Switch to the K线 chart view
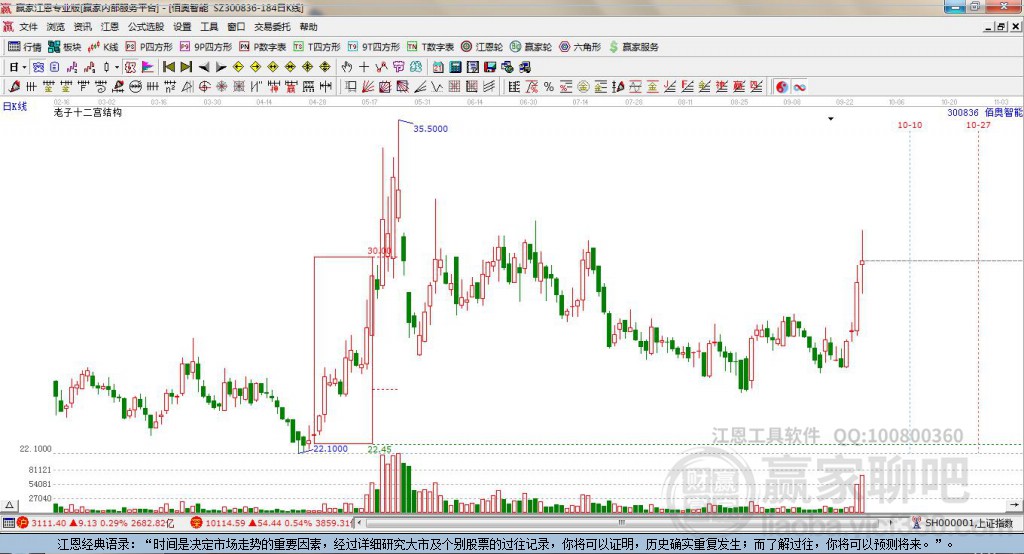 click(x=103, y=47)
